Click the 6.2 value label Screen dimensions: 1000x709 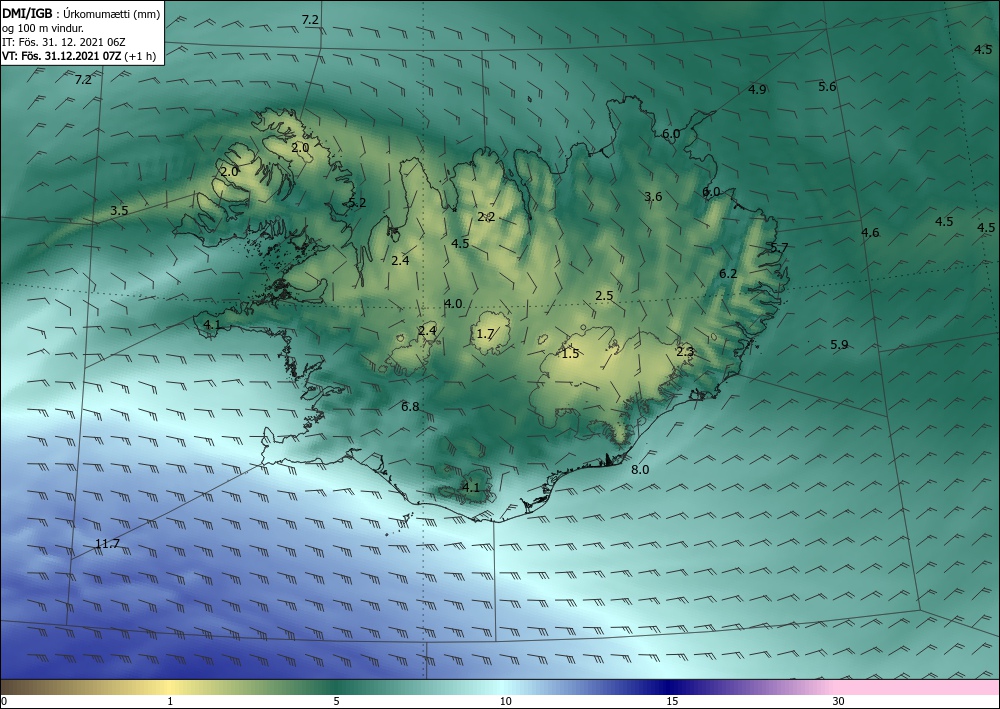(x=728, y=274)
